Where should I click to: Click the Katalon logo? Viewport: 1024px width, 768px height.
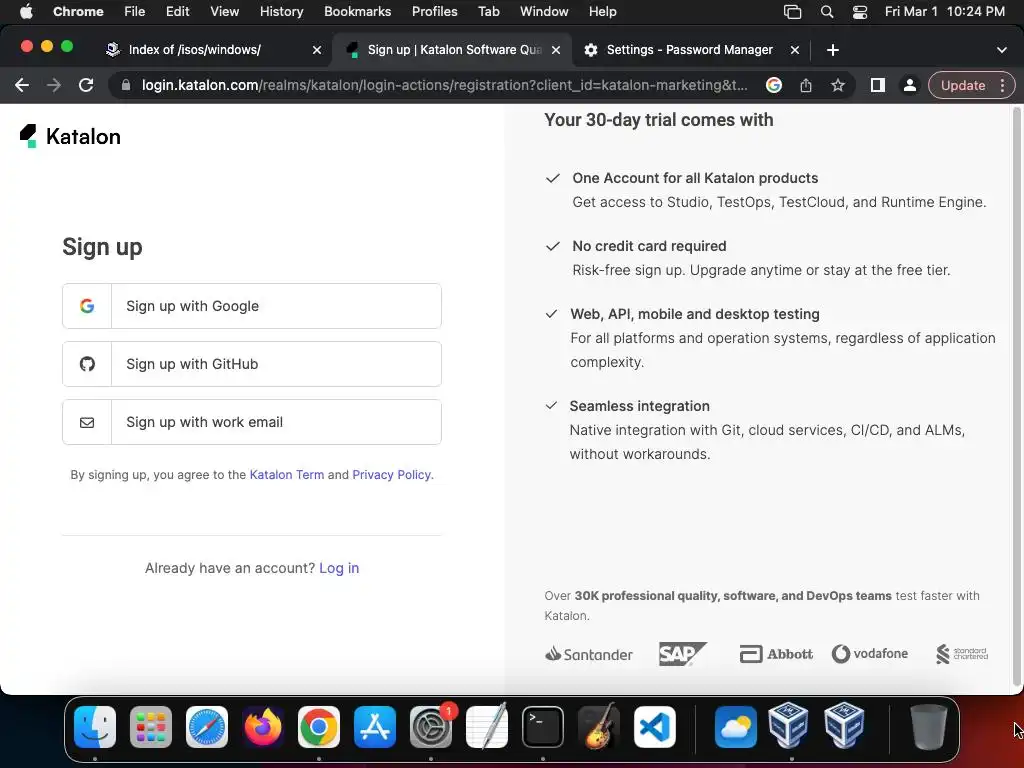(x=70, y=136)
